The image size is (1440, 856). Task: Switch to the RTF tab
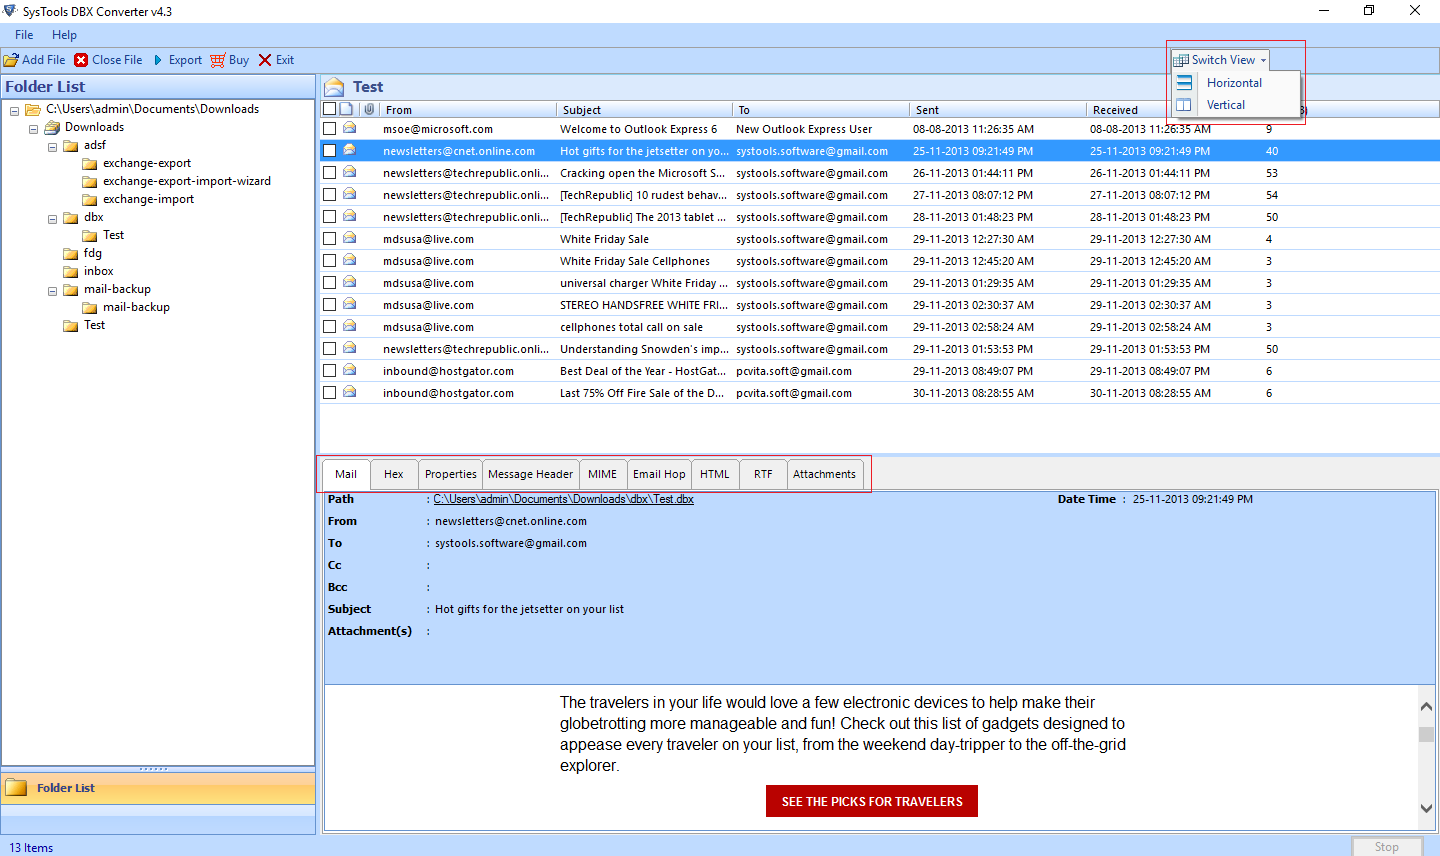click(x=763, y=474)
